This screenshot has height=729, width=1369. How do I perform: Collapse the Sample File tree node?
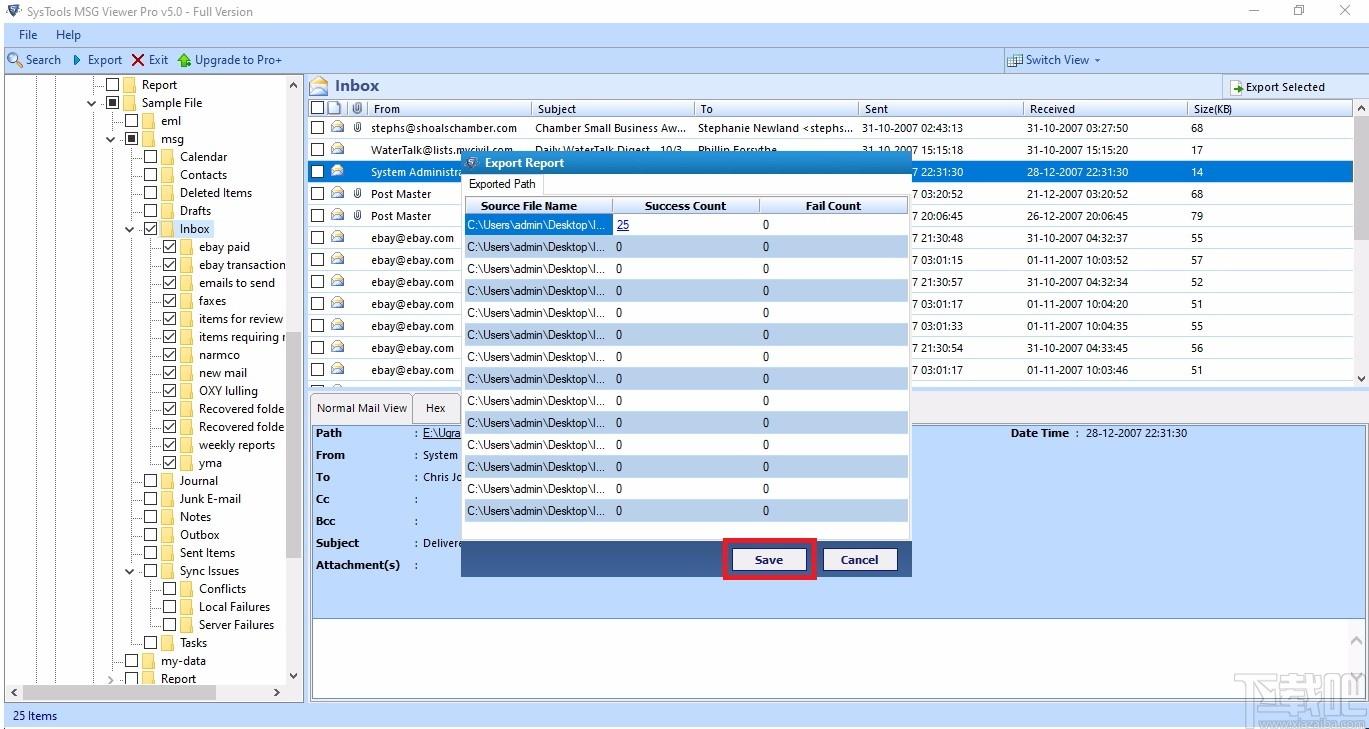pos(92,103)
